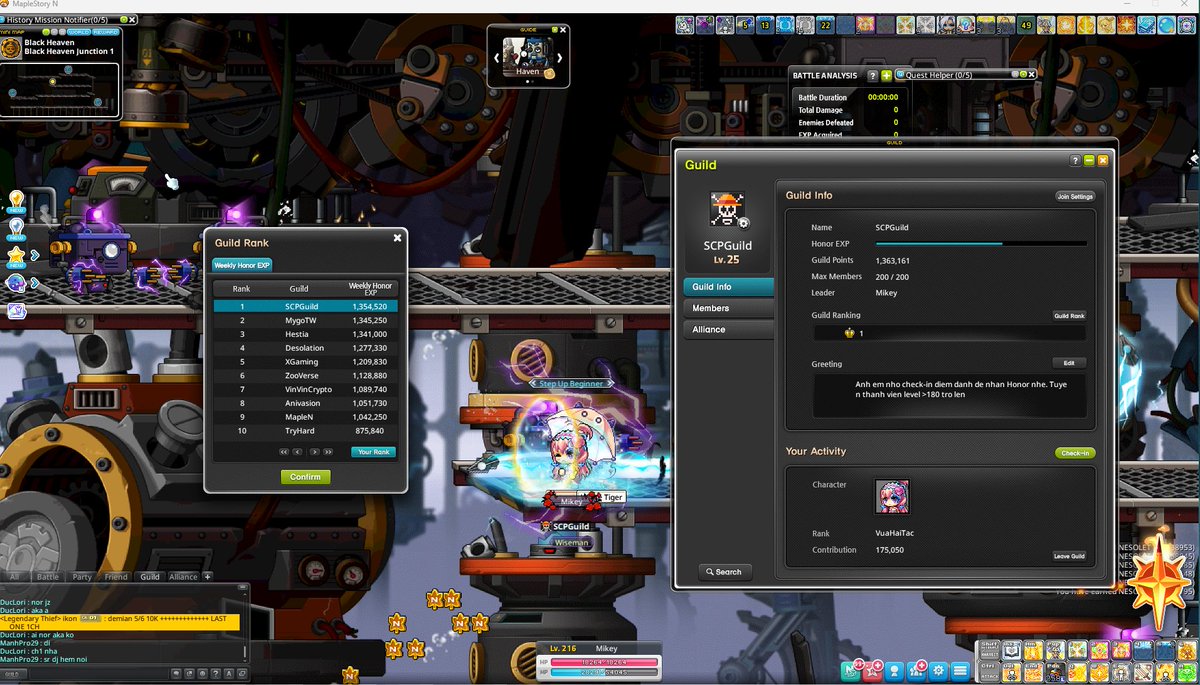Click the Battle Analysis help question icon
1200x685 pixels.
[872, 75]
